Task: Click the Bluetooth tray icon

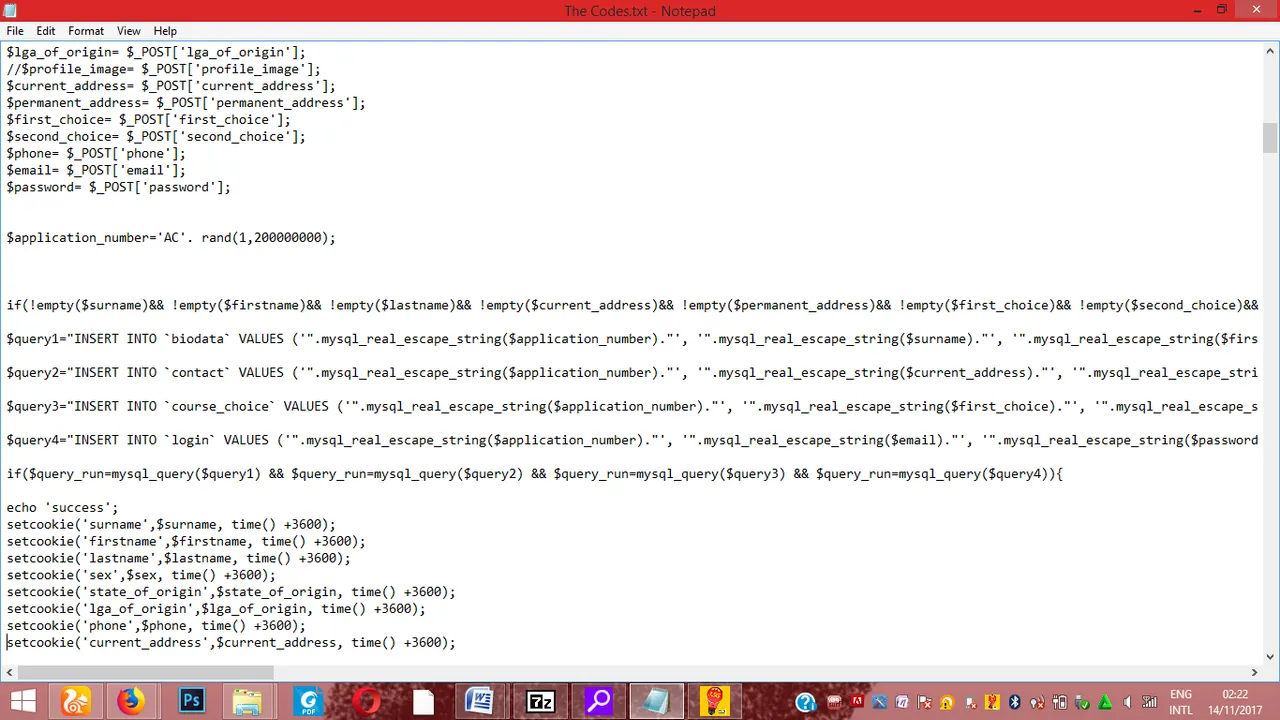Action: (x=1014, y=702)
